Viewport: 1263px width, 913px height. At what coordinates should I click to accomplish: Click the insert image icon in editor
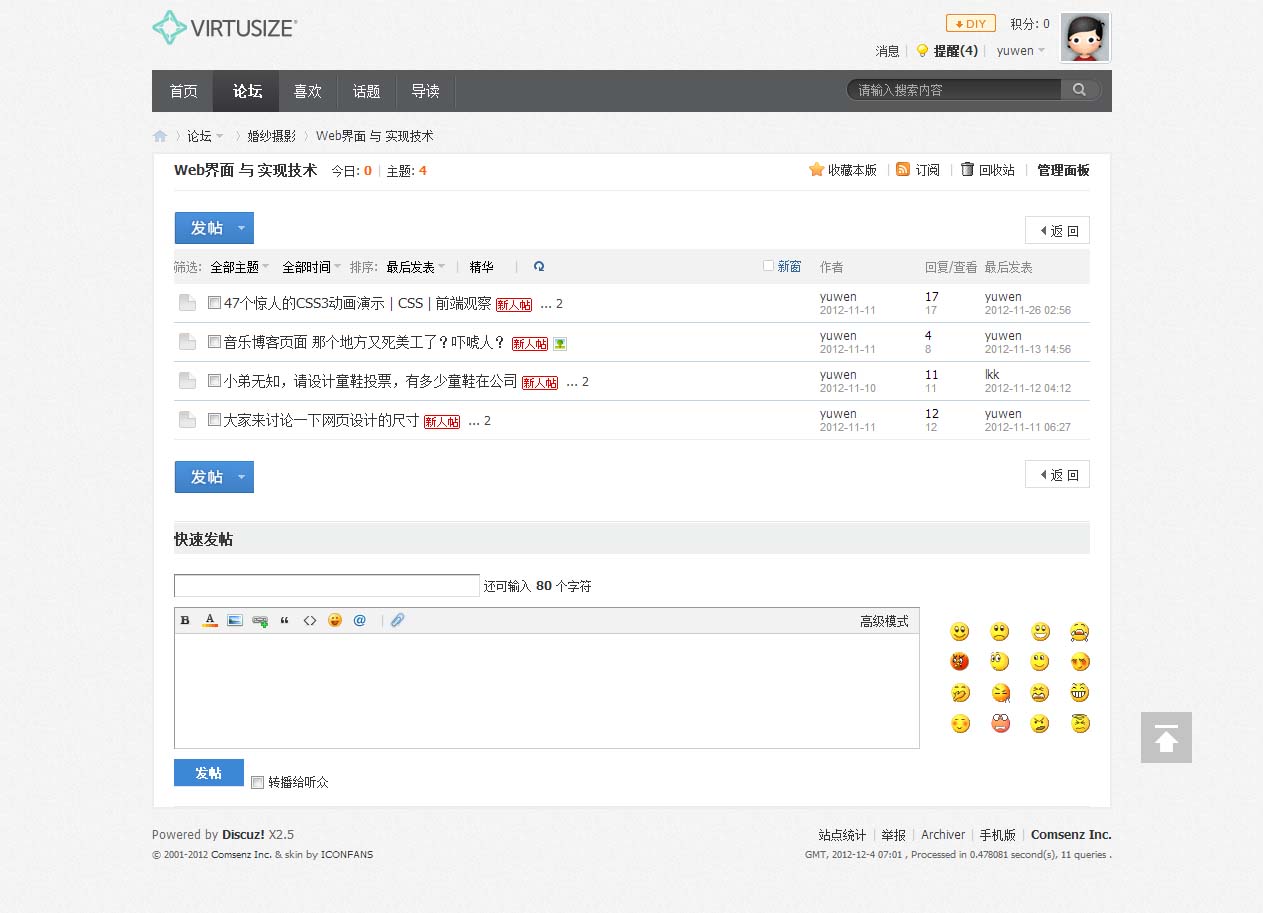(x=235, y=620)
